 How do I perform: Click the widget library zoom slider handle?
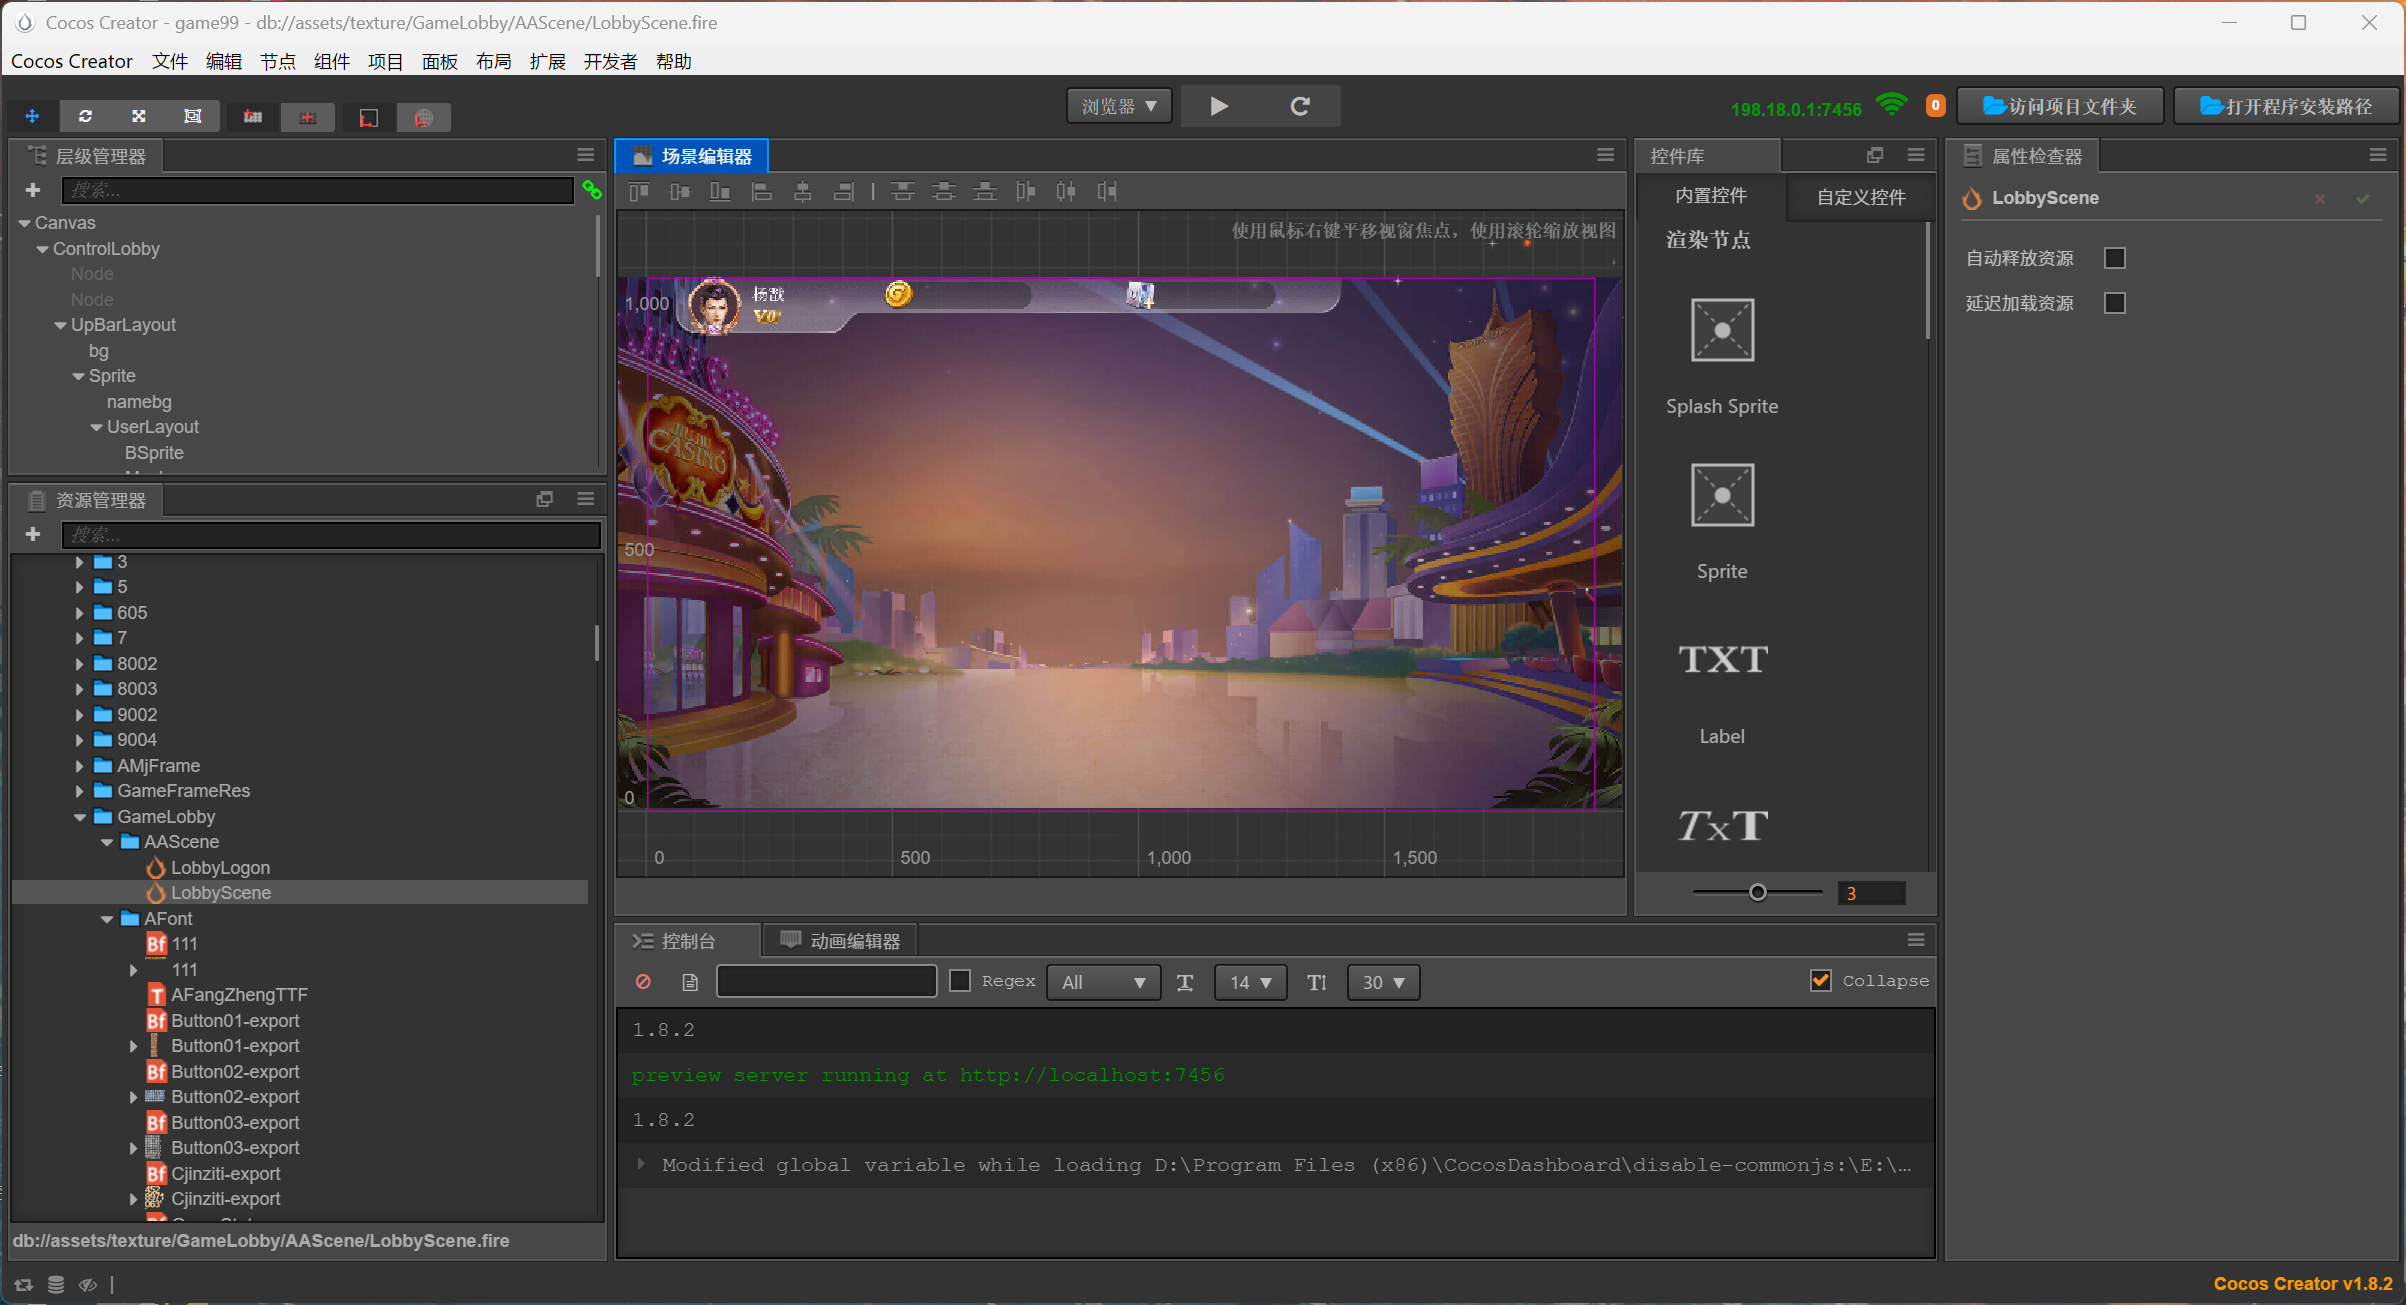tap(1757, 893)
